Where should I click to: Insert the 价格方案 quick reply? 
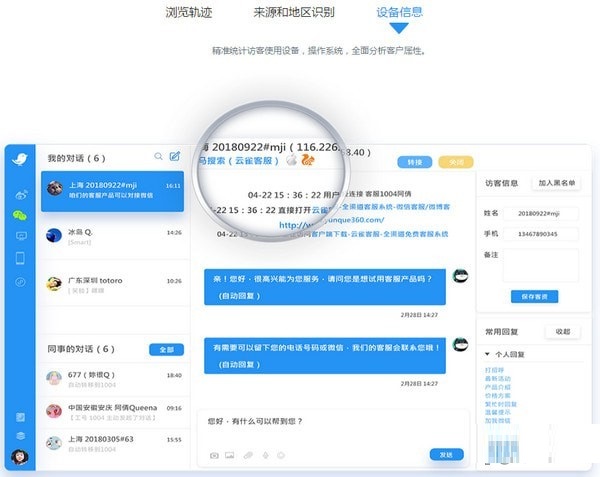tap(498, 396)
